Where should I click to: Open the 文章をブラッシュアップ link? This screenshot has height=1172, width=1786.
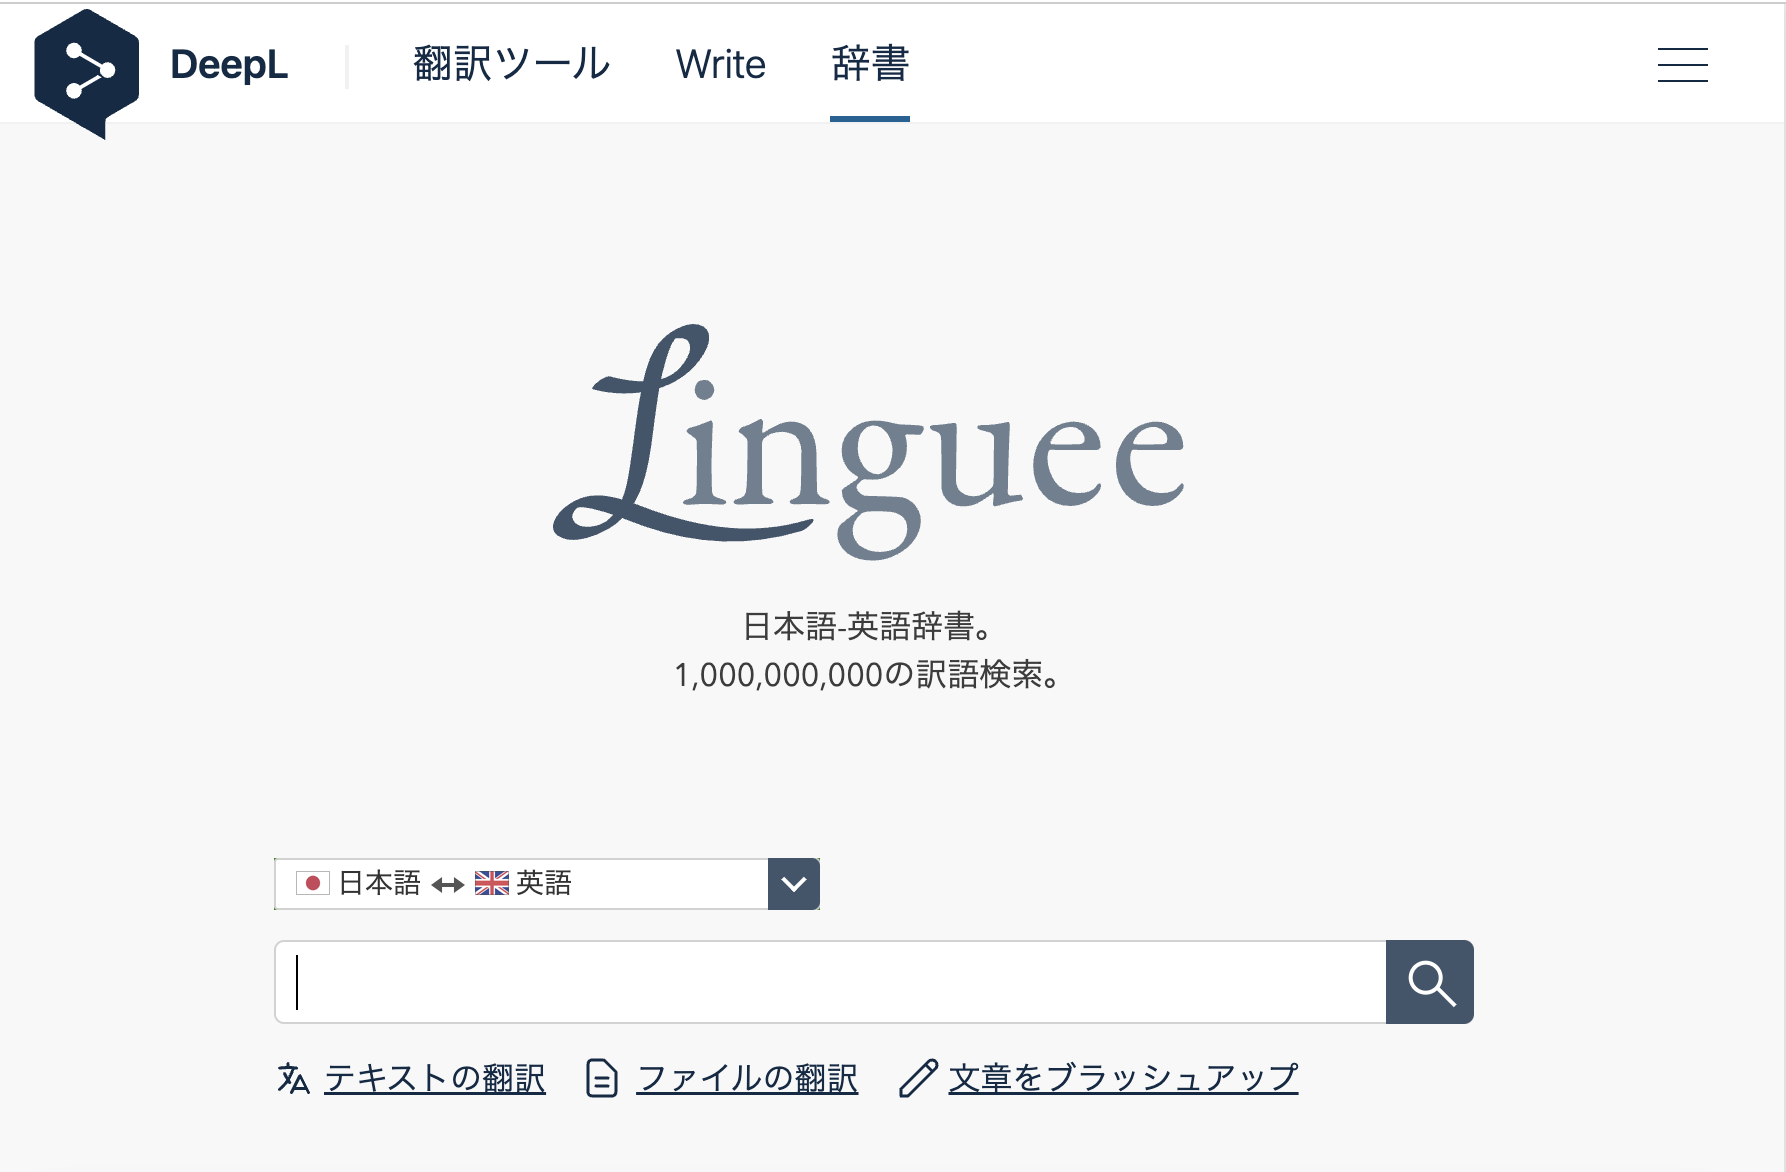coord(1123,1078)
